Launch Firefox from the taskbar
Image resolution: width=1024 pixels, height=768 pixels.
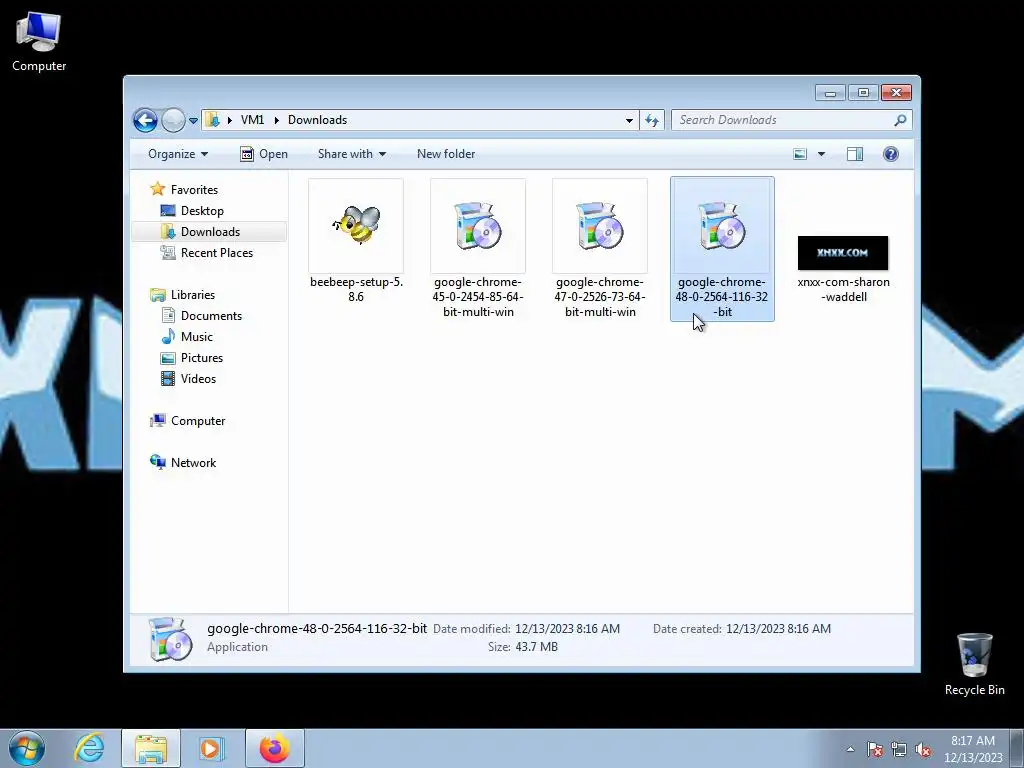pyautogui.click(x=274, y=748)
